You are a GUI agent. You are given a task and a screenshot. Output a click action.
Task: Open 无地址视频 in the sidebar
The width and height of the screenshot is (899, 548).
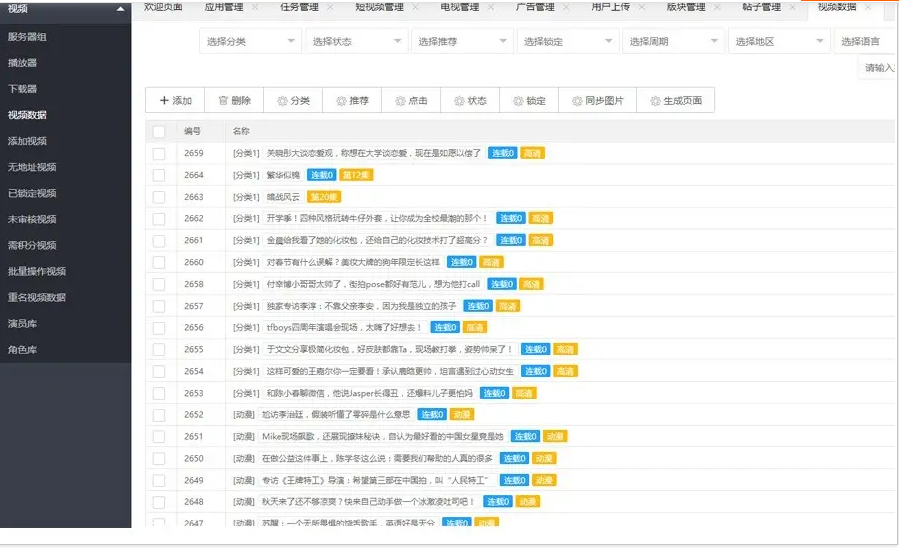click(x=32, y=167)
